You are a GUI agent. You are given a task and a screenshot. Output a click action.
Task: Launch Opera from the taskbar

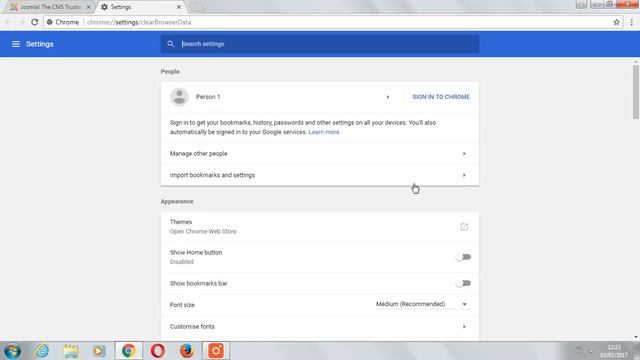click(x=158, y=351)
